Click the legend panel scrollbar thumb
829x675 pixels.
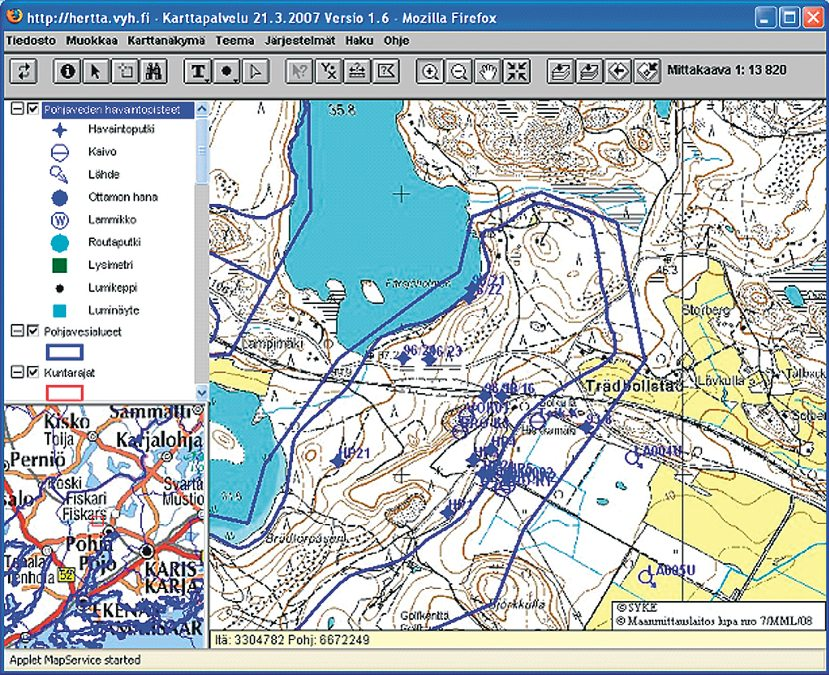click(201, 151)
